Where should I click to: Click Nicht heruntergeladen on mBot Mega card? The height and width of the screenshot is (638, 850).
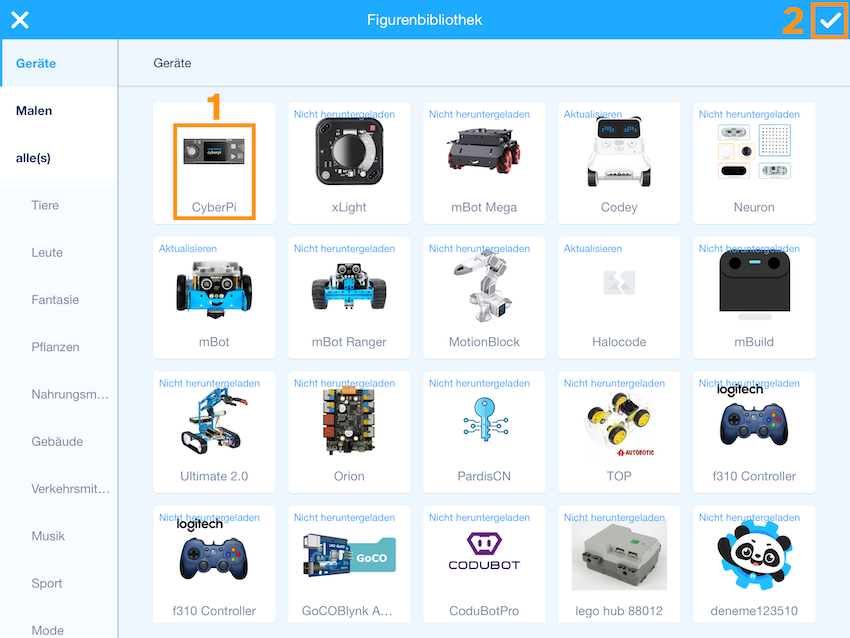[x=479, y=114]
